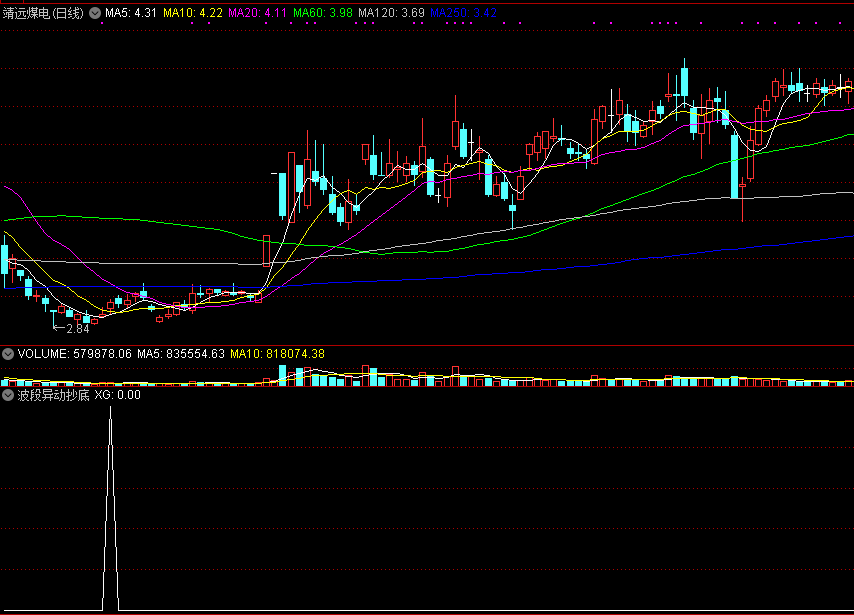The height and width of the screenshot is (615, 854).
Task: Click the 2.84 low price marker
Action: click(x=71, y=328)
